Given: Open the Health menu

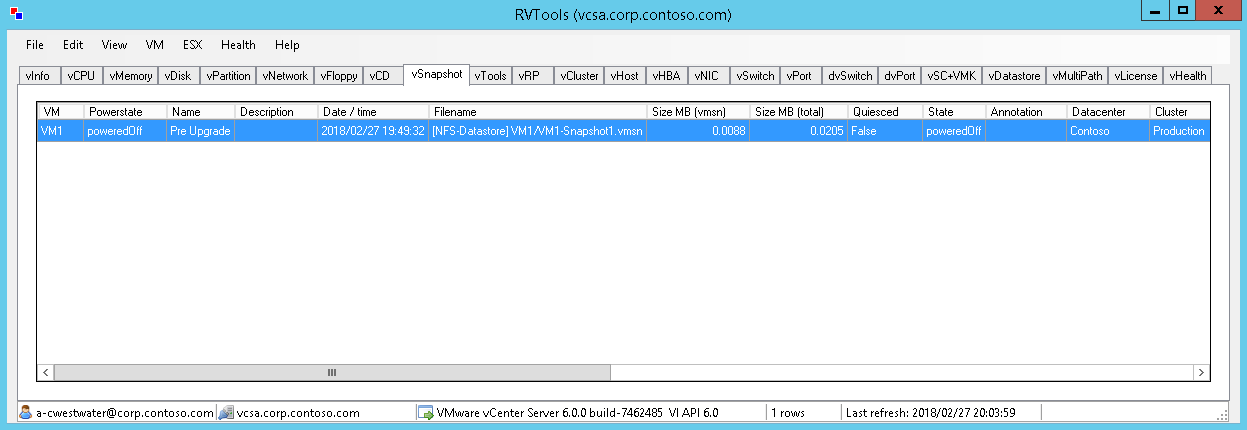Looking at the screenshot, I should [x=238, y=45].
